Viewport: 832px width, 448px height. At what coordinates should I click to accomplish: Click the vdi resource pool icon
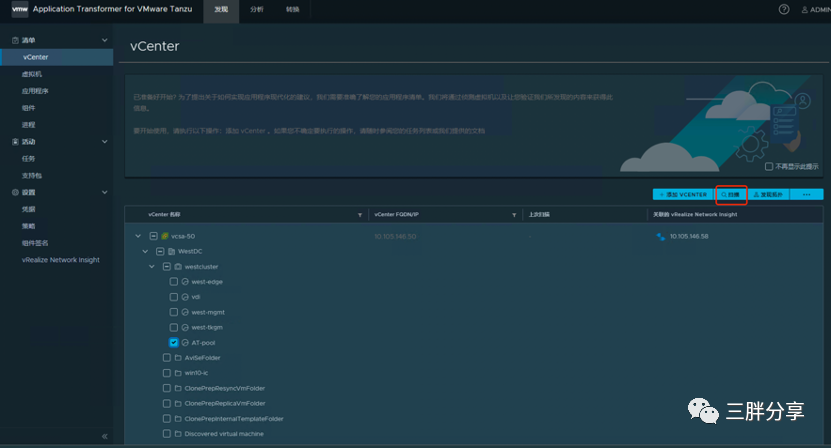click(185, 297)
